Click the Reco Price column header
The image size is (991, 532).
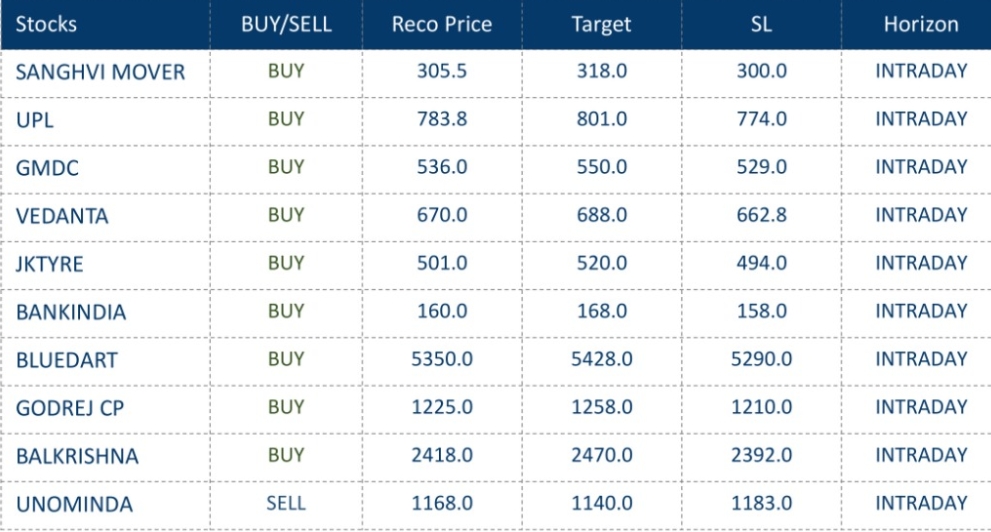[x=441, y=24]
